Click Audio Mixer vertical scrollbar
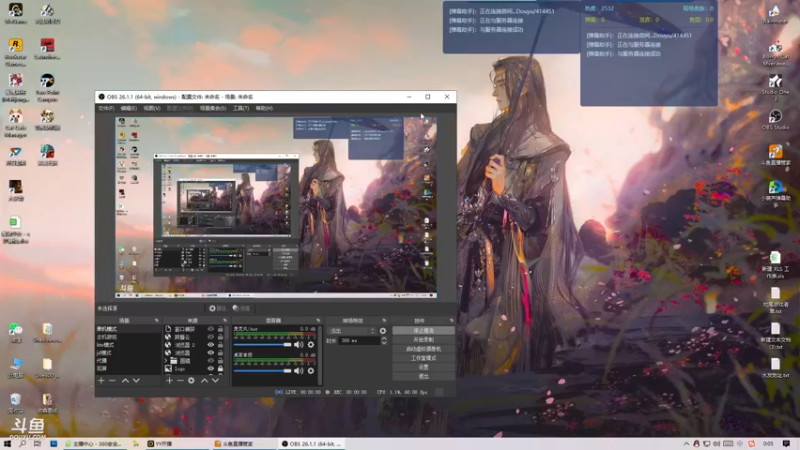The image size is (800, 450). pos(320,355)
